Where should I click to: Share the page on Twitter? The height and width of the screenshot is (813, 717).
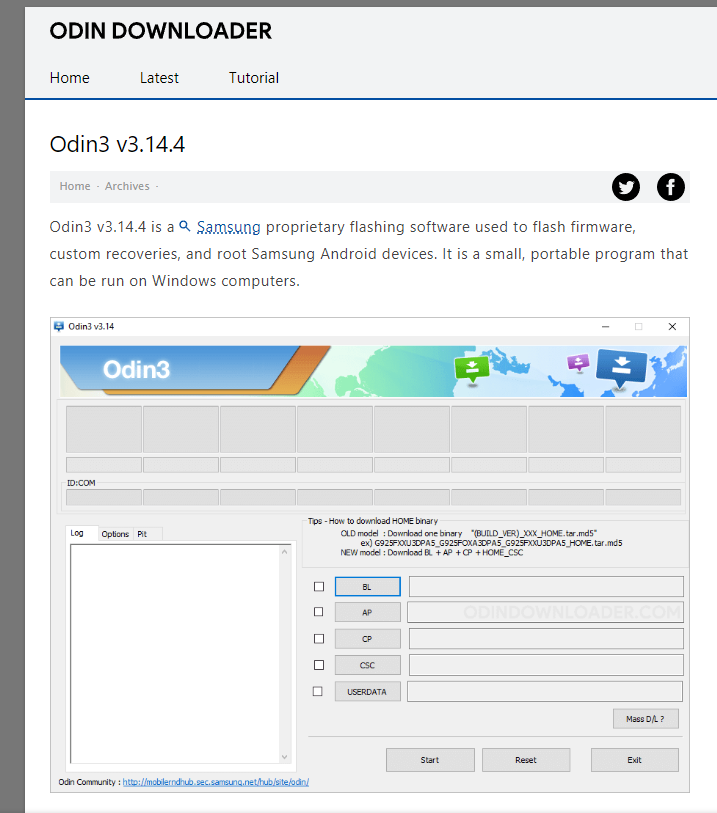pyautogui.click(x=626, y=187)
